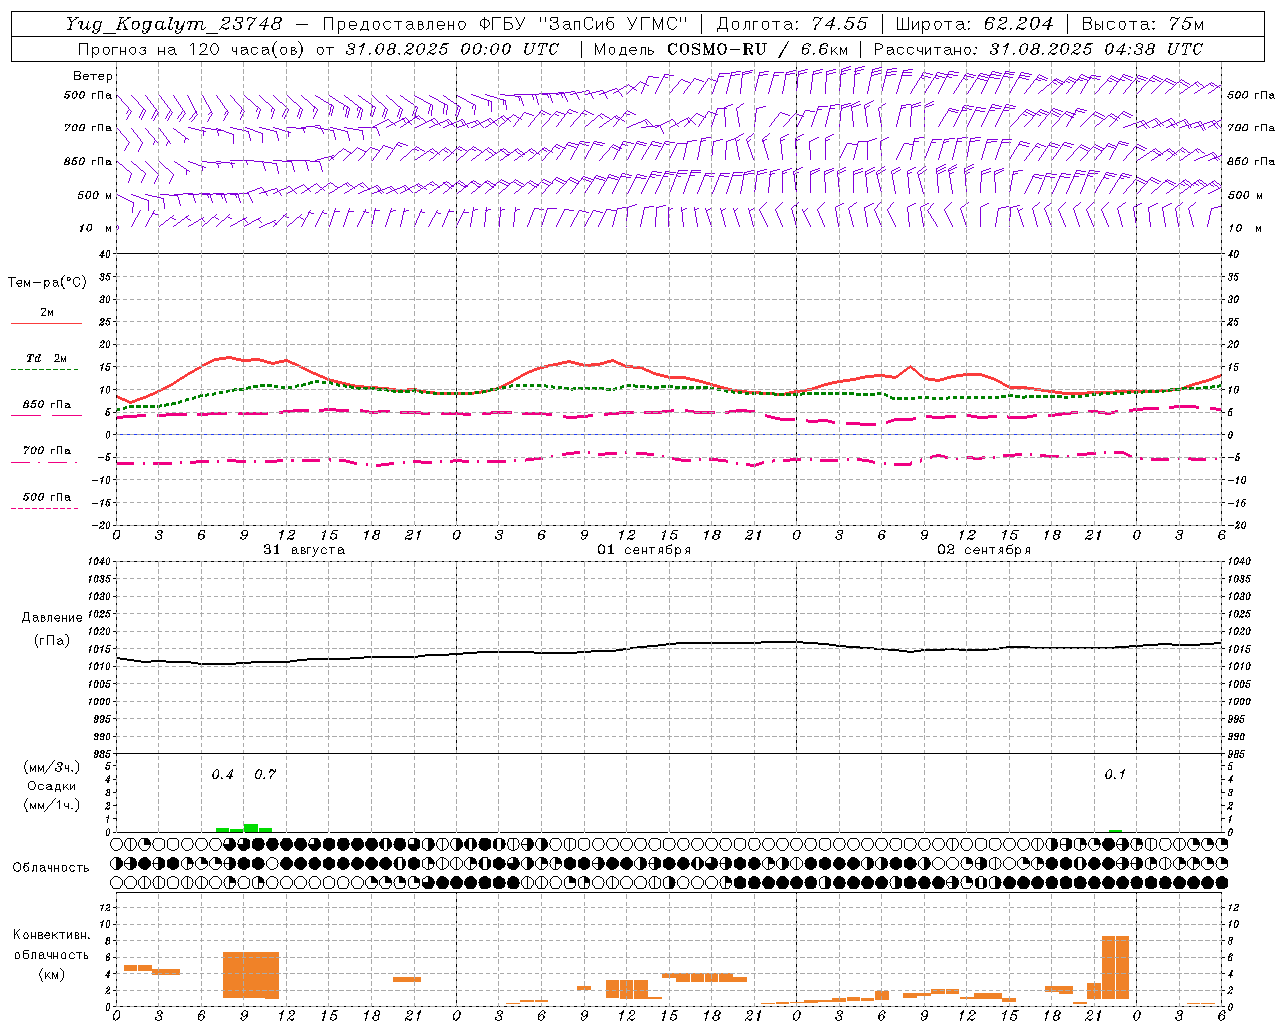Click the 0.1 precipitation amount value

(x=1115, y=775)
